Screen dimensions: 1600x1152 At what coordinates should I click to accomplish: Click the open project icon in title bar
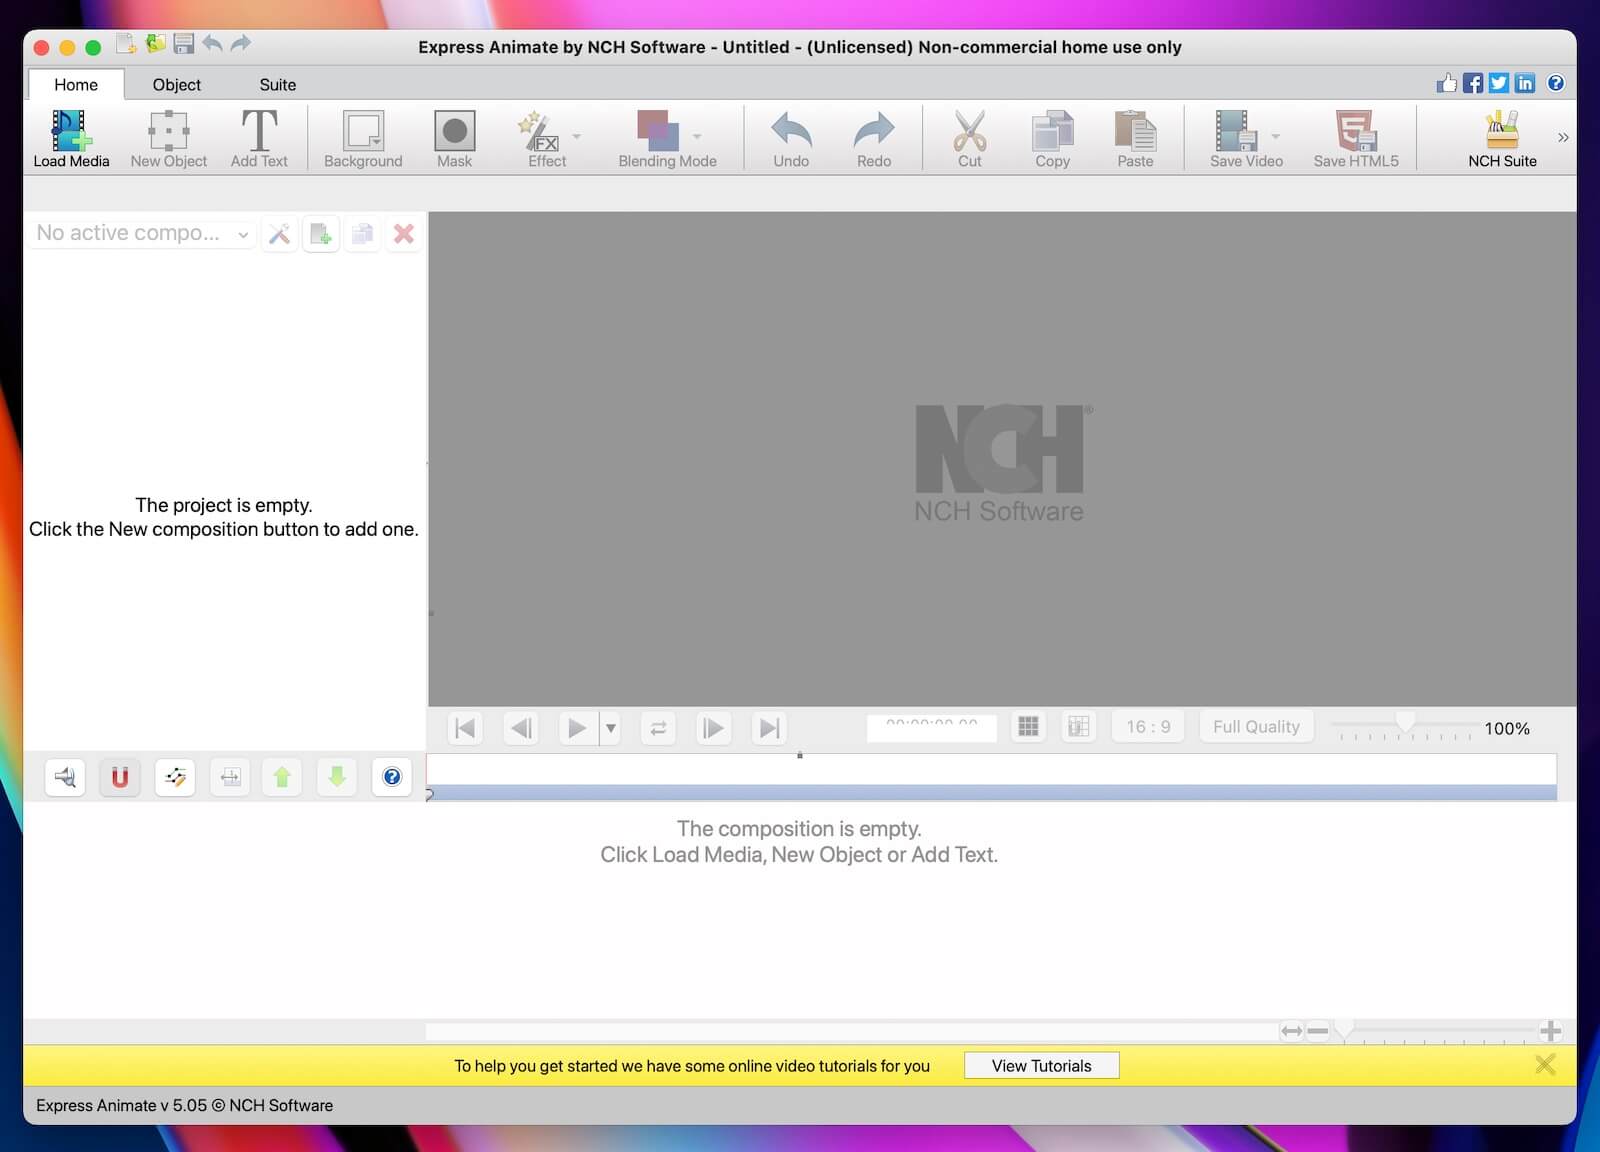click(x=155, y=44)
